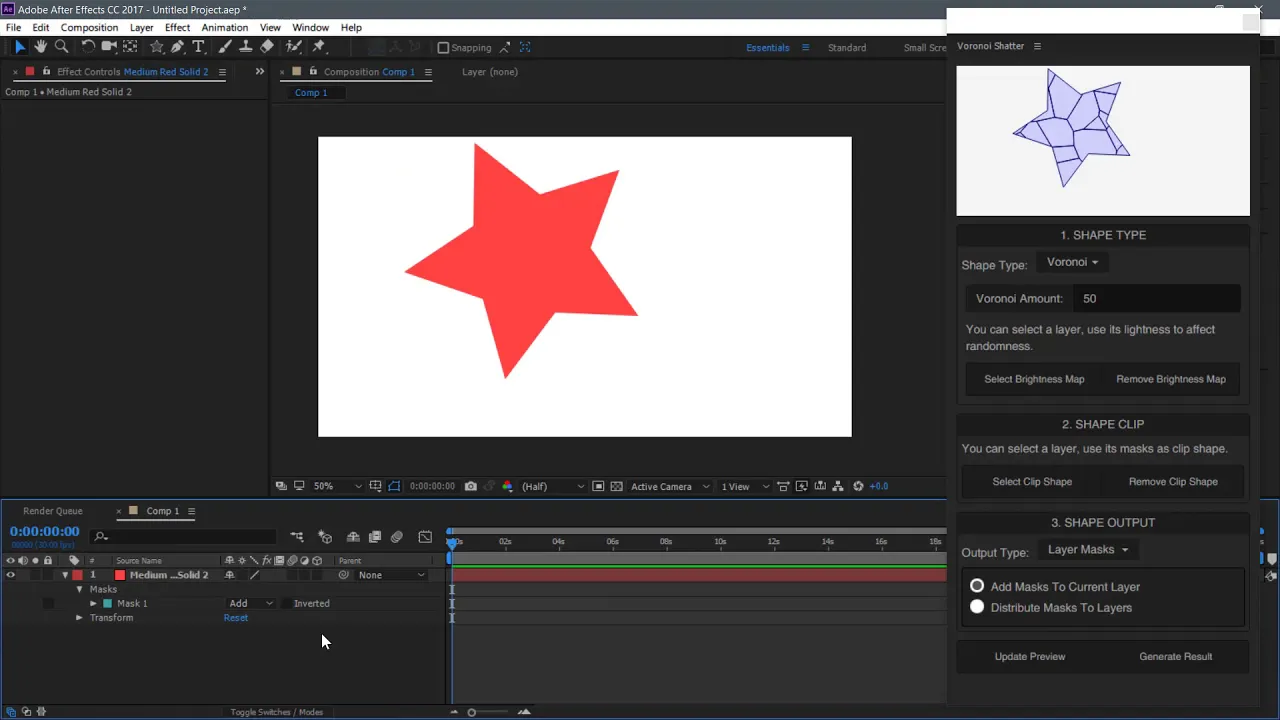The image size is (1280, 720).
Task: Expand the Transform group of the layer
Action: (x=79, y=617)
